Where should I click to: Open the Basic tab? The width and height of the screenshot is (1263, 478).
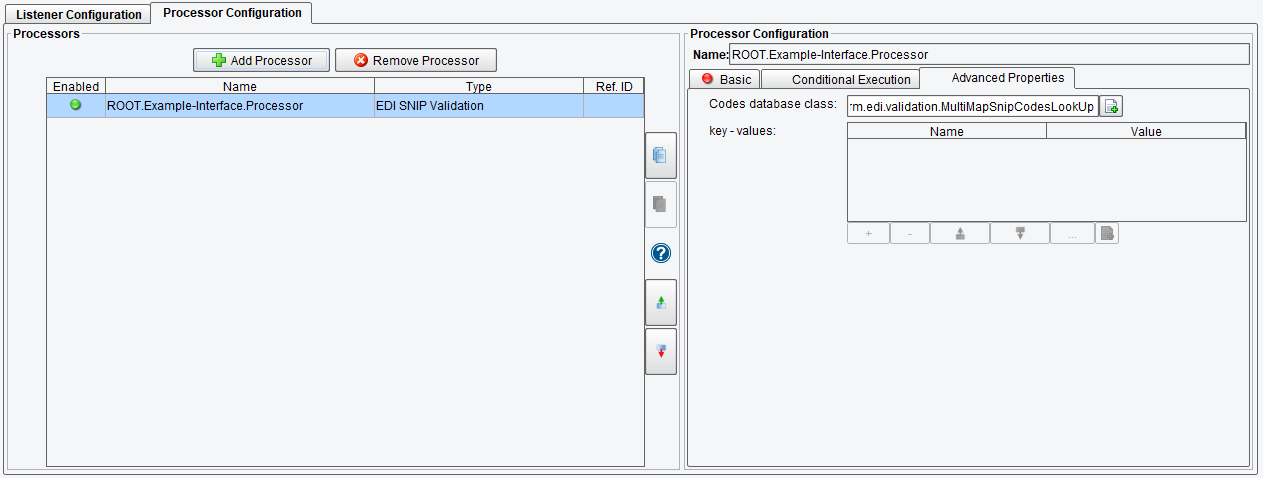pyautogui.click(x=726, y=79)
